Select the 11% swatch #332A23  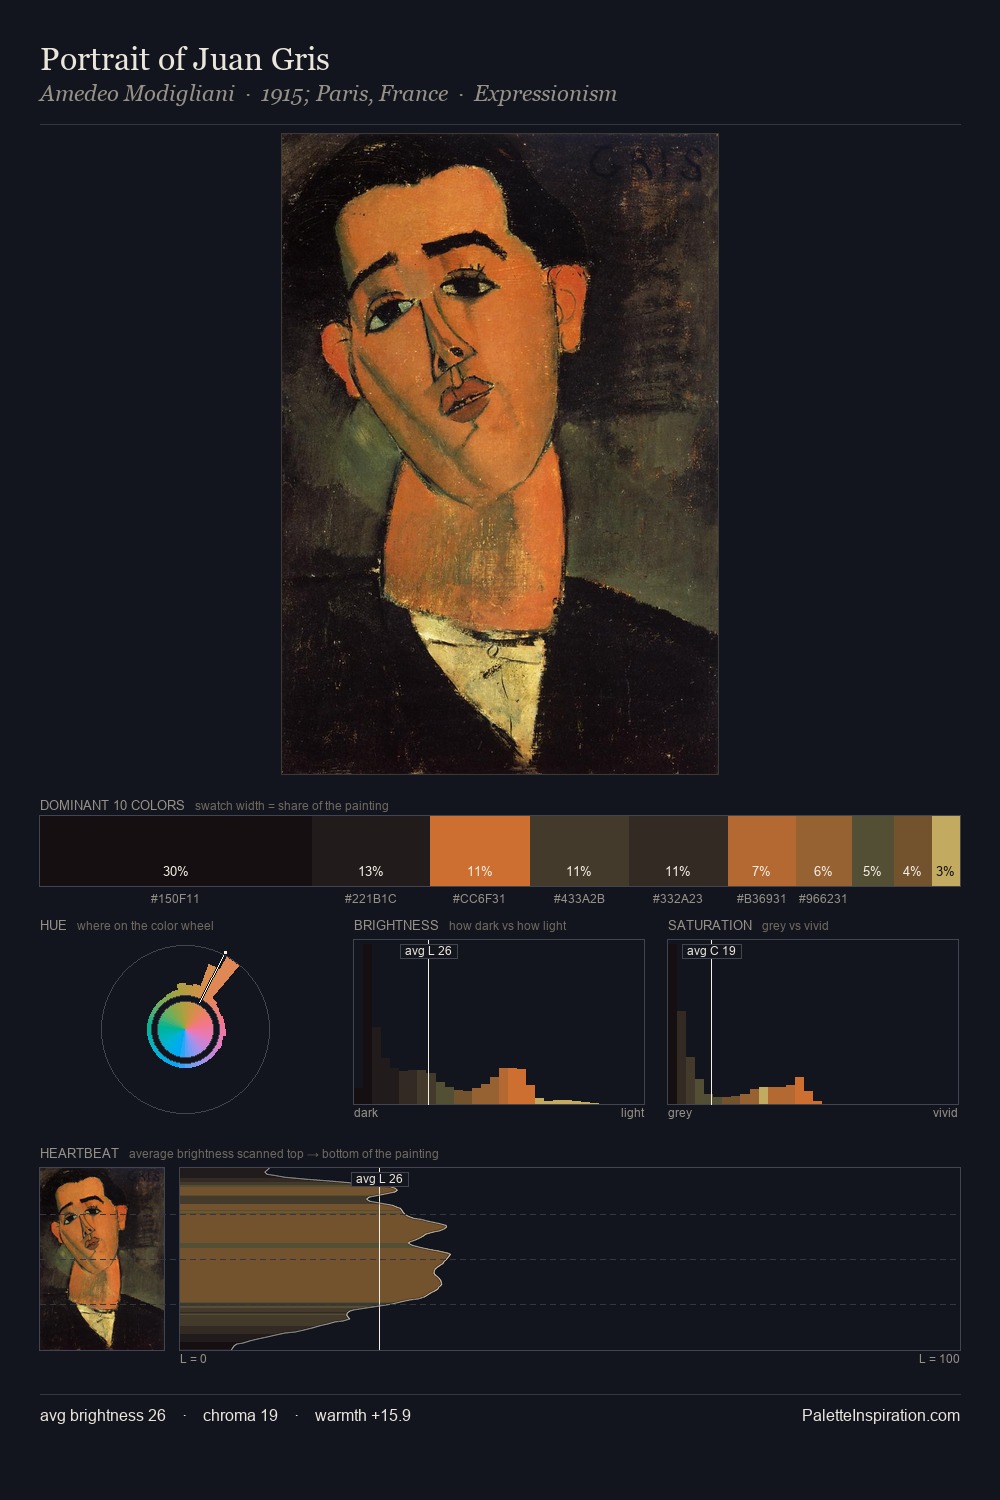678,851
